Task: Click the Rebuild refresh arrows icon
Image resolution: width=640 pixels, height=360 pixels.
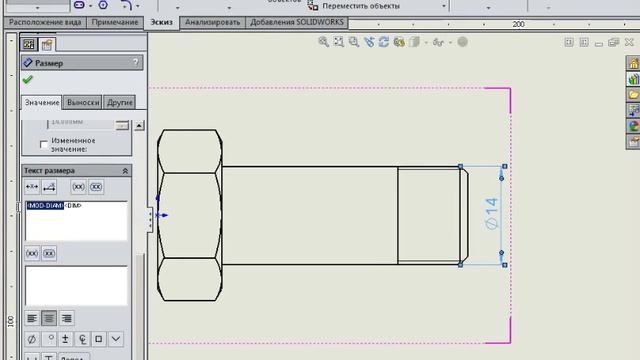Action: coord(384,42)
